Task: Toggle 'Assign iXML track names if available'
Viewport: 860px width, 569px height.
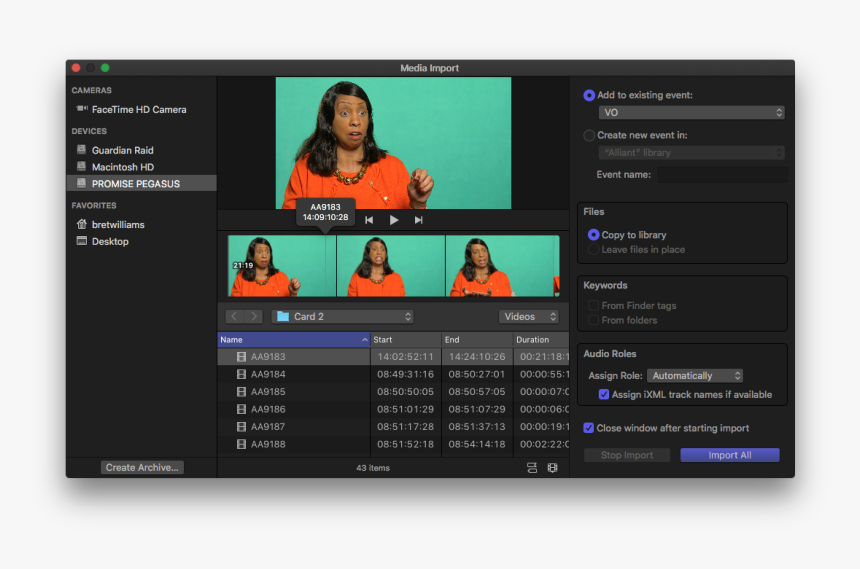Action: (604, 395)
